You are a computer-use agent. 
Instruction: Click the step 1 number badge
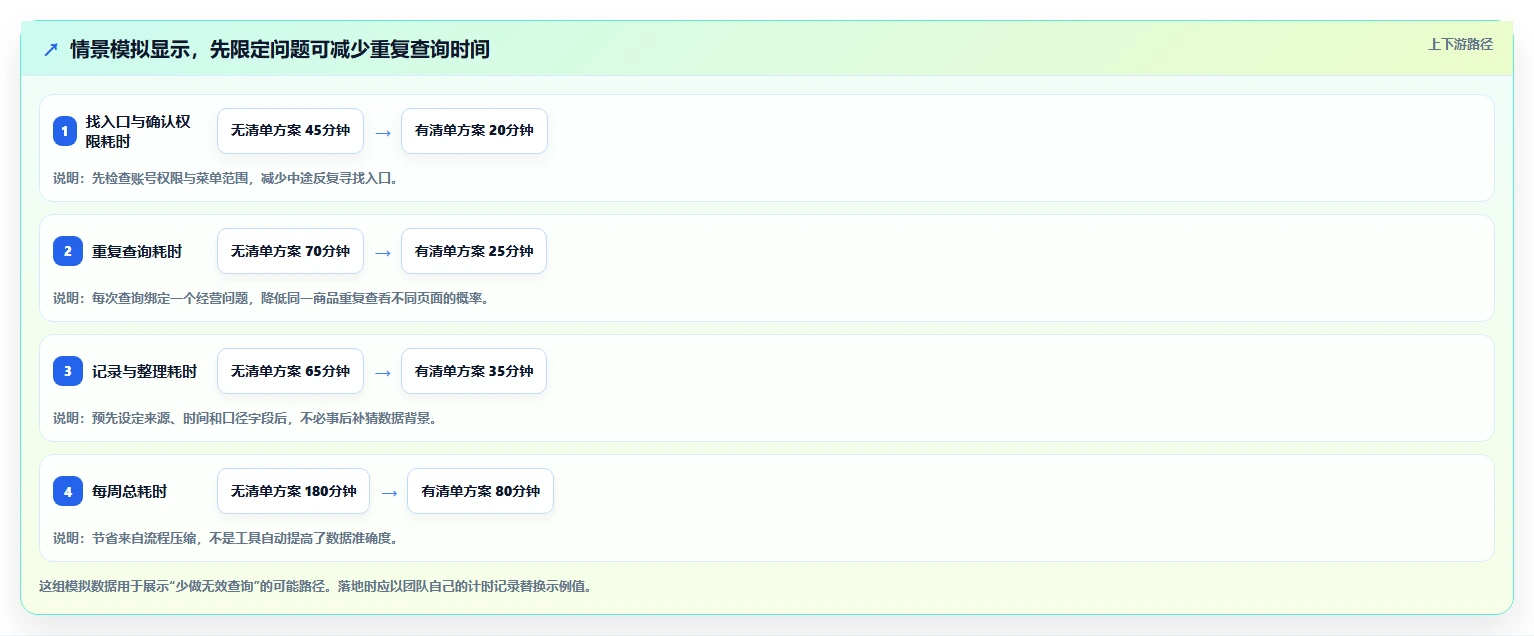tap(65, 131)
